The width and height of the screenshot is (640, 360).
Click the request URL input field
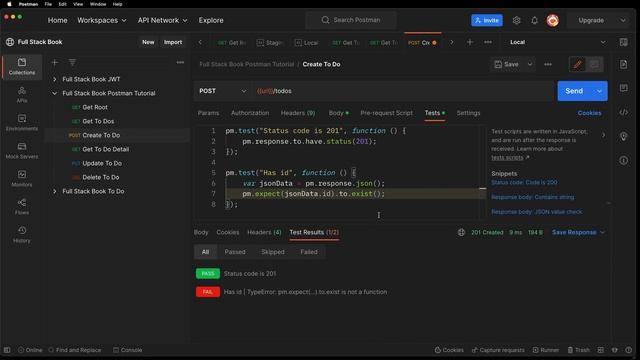coord(403,91)
